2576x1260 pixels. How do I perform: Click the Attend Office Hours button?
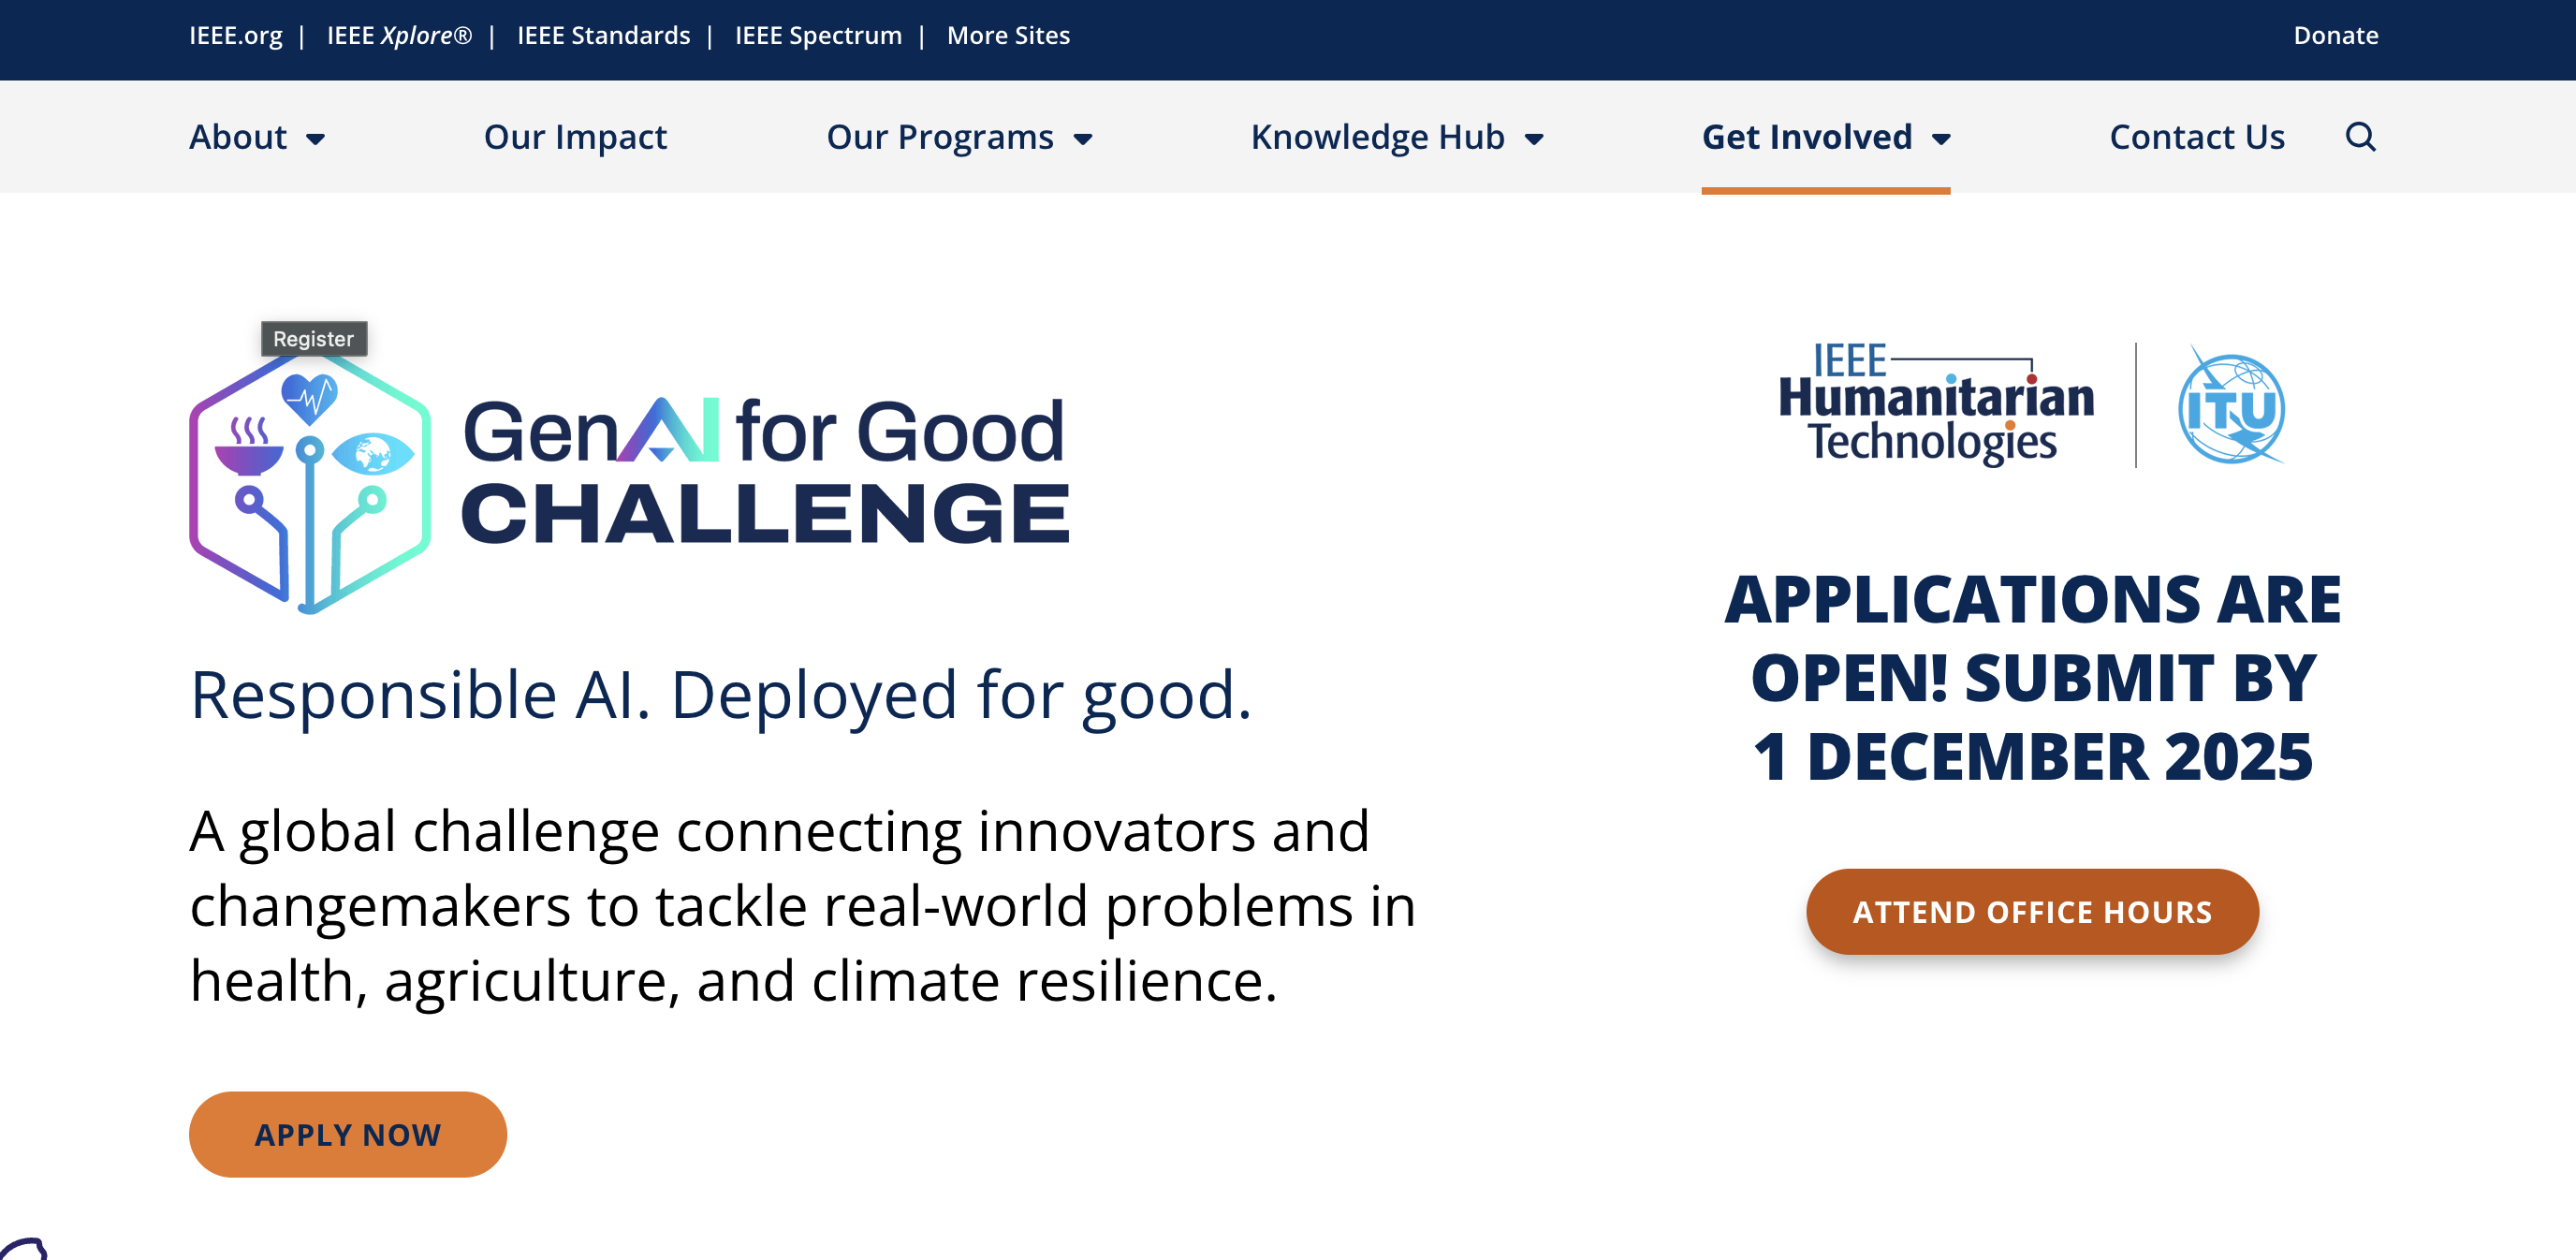[2031, 911]
